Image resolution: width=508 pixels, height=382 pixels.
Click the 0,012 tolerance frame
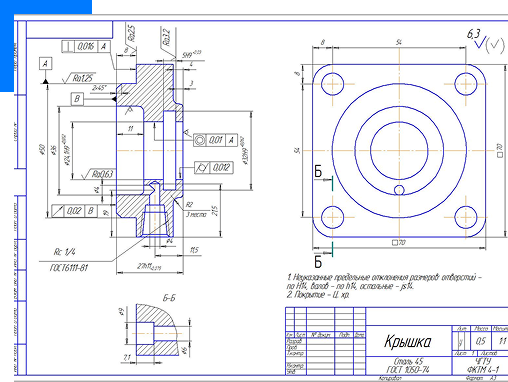[214, 168]
